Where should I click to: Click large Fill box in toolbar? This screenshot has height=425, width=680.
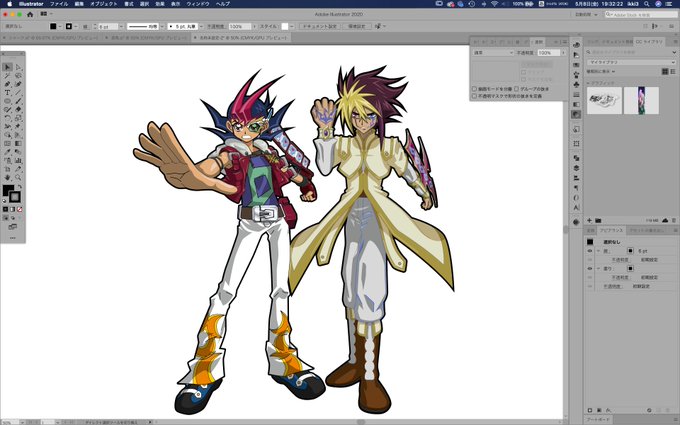[x=8, y=190]
